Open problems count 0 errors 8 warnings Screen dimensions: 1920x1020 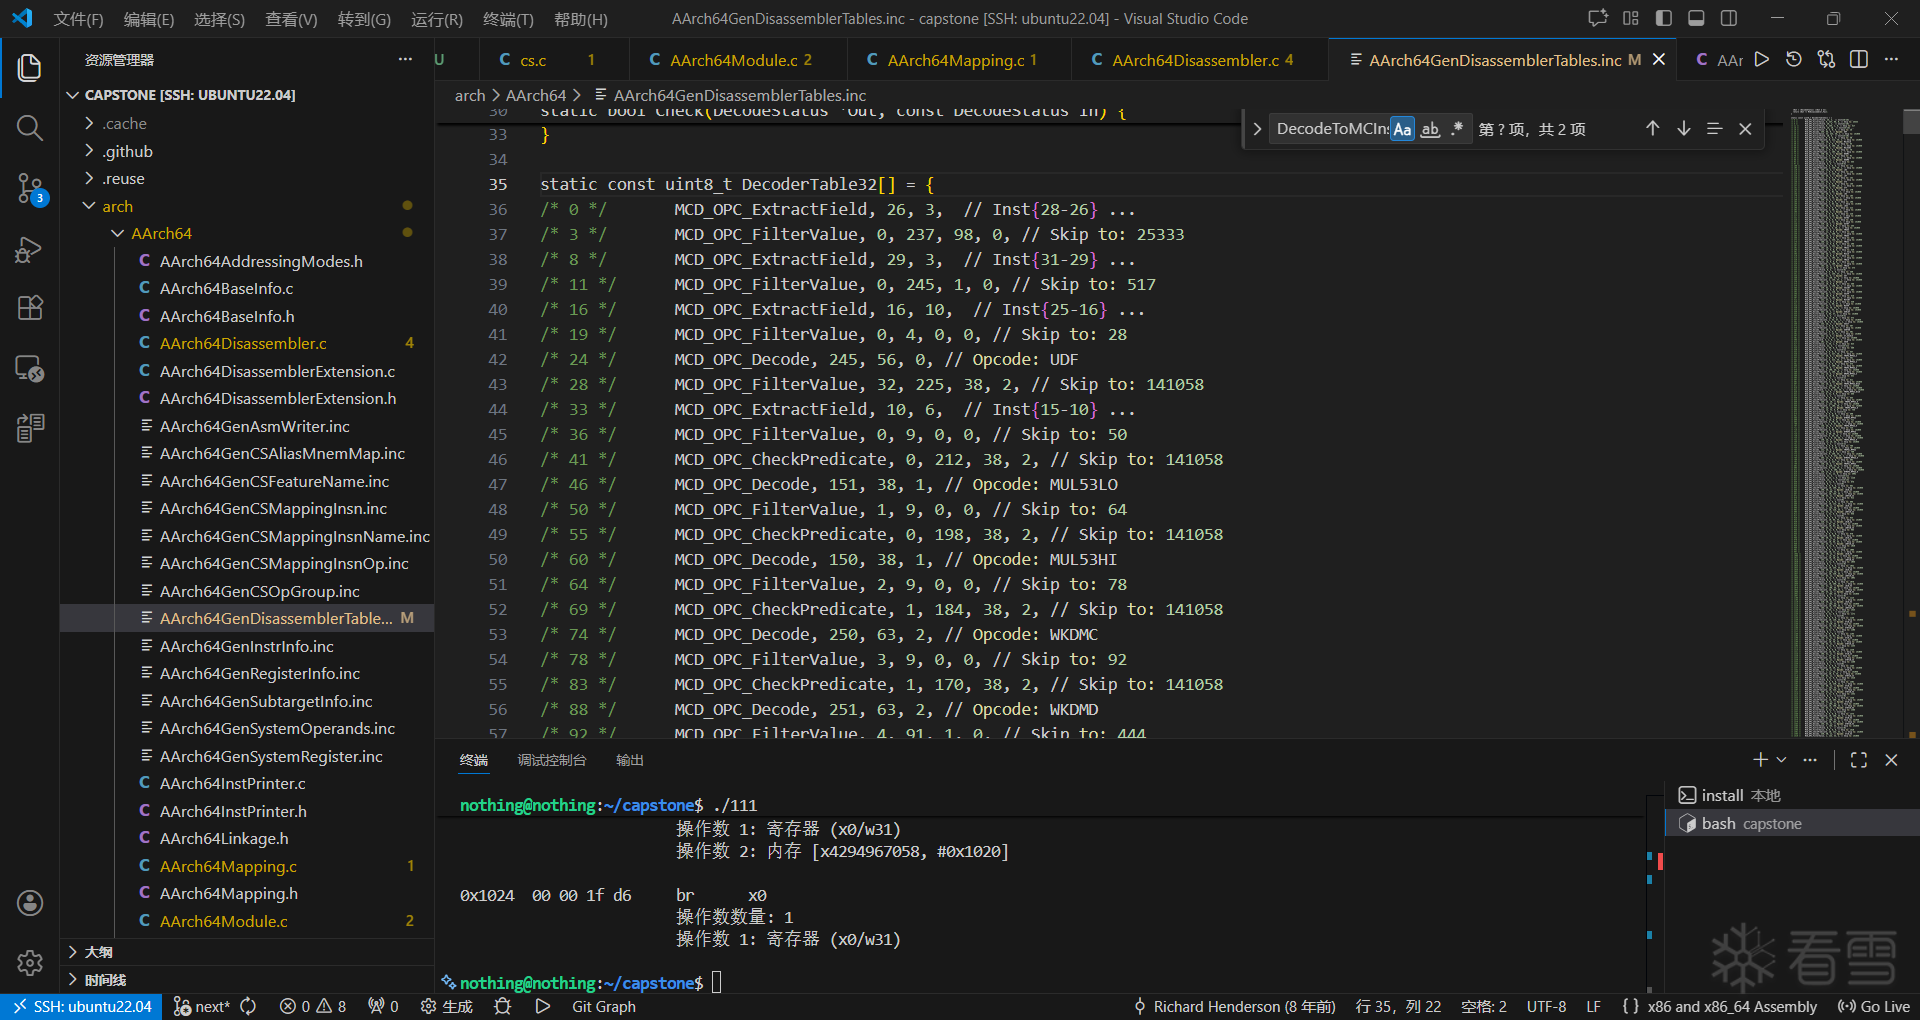pos(312,1006)
